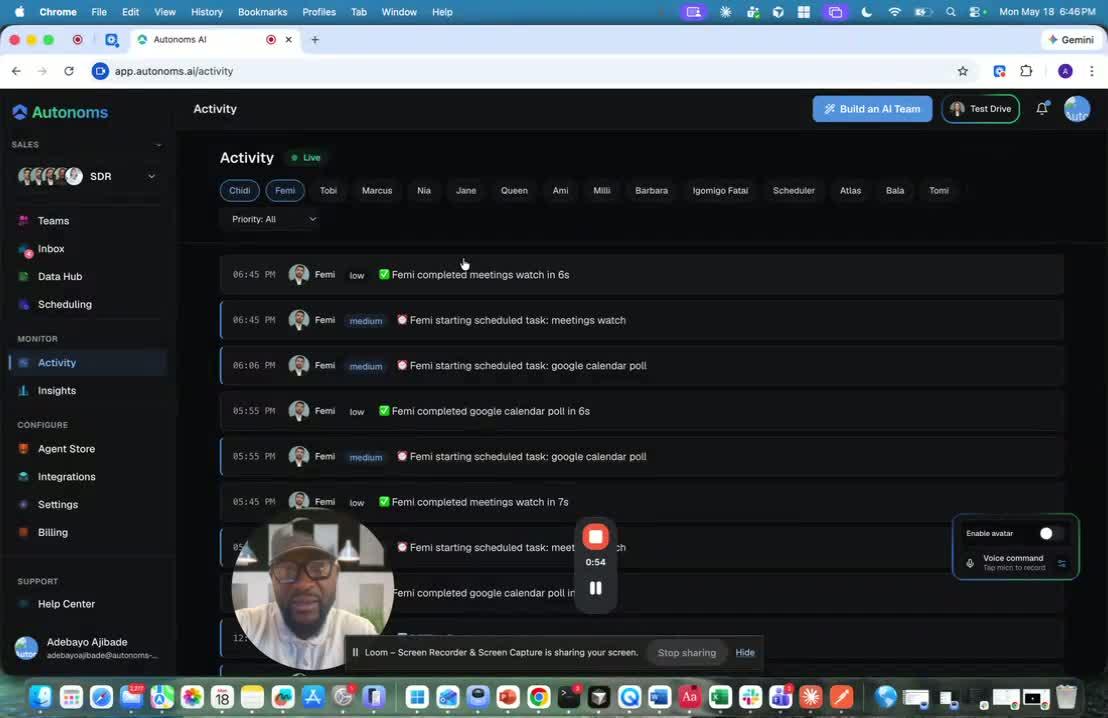Click Stop sharing button
Viewport: 1108px width, 718px height.
pos(686,652)
